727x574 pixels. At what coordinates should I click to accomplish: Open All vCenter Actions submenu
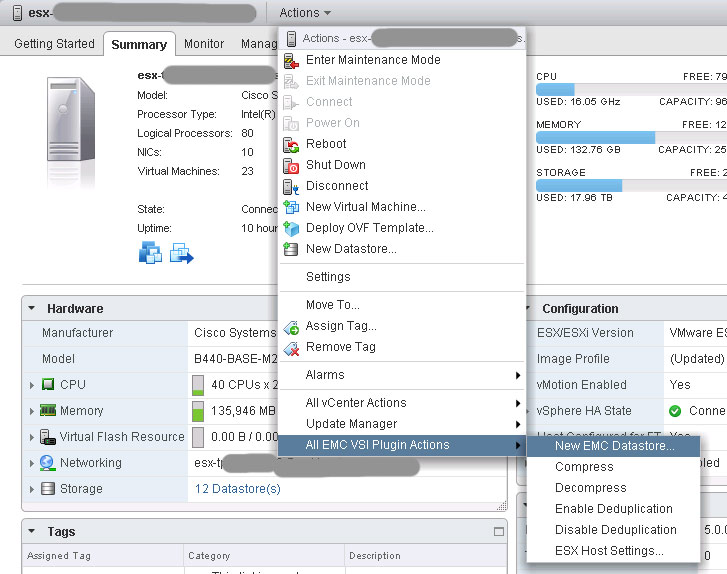pos(402,403)
